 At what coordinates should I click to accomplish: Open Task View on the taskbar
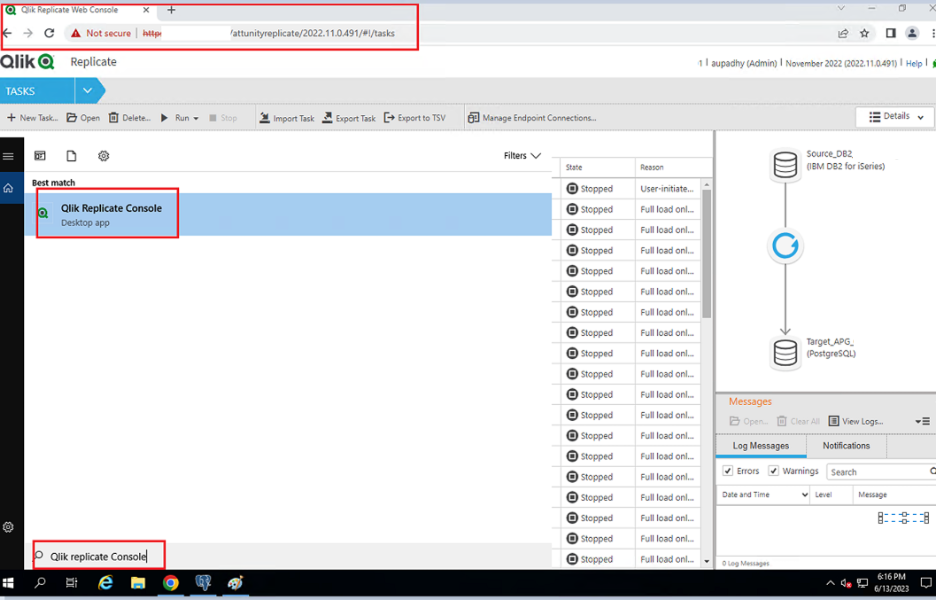(72, 583)
